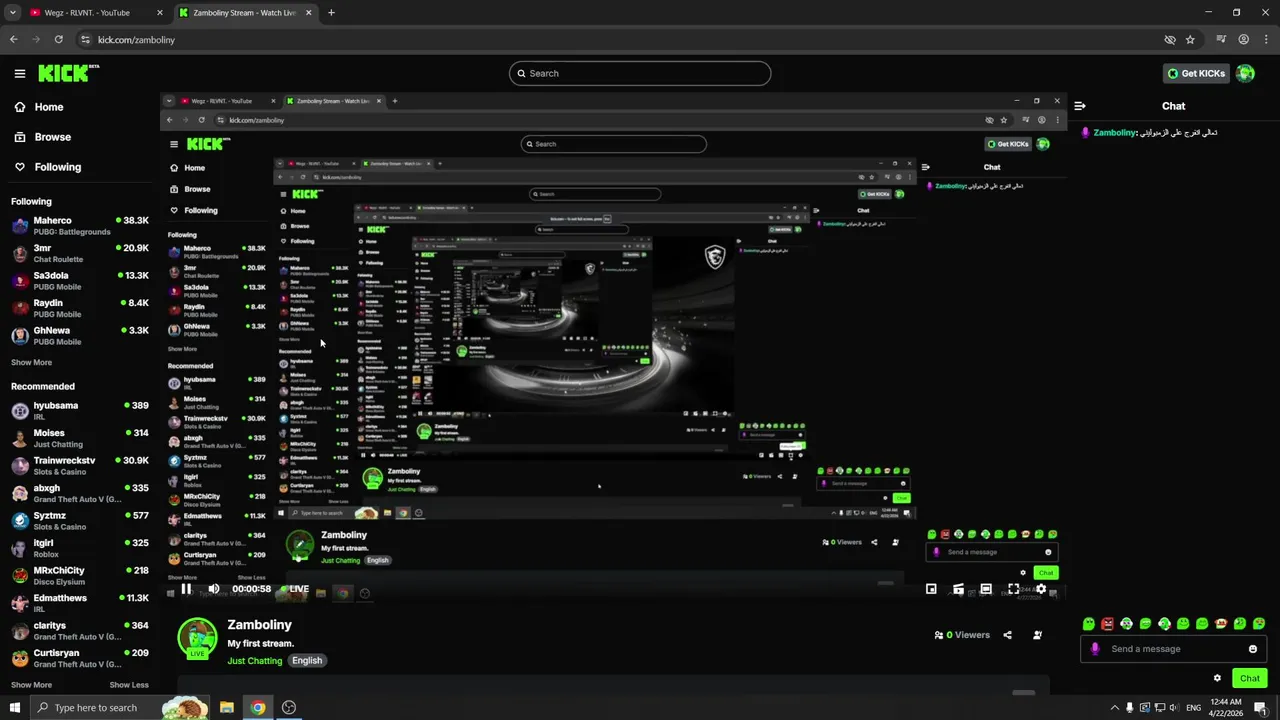Collapse list with Show Less in main sidebar
1280x720 pixels.
129,685
